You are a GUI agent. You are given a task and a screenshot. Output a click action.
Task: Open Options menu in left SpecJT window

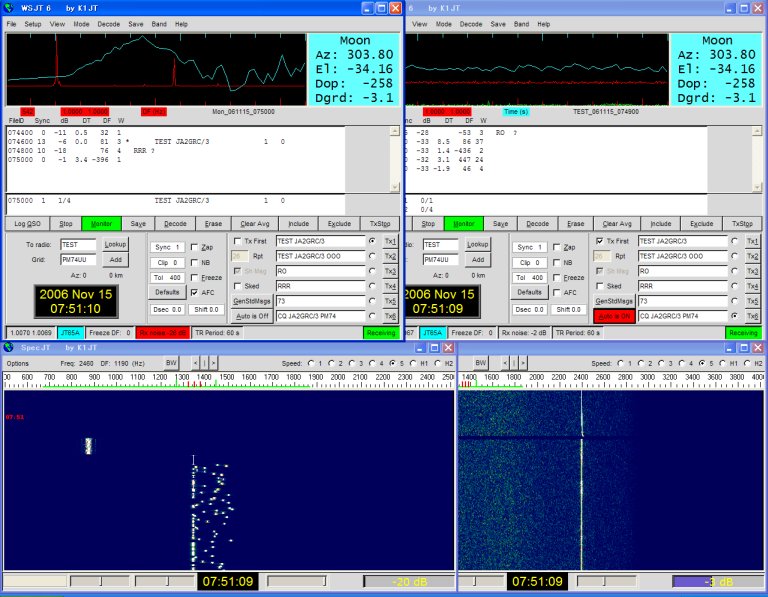18,363
